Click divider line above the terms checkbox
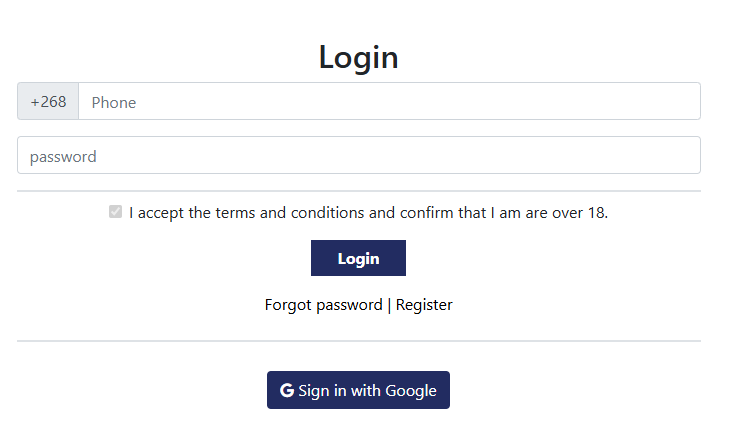Screen dimensions: 732x421 pyautogui.click(x=359, y=191)
